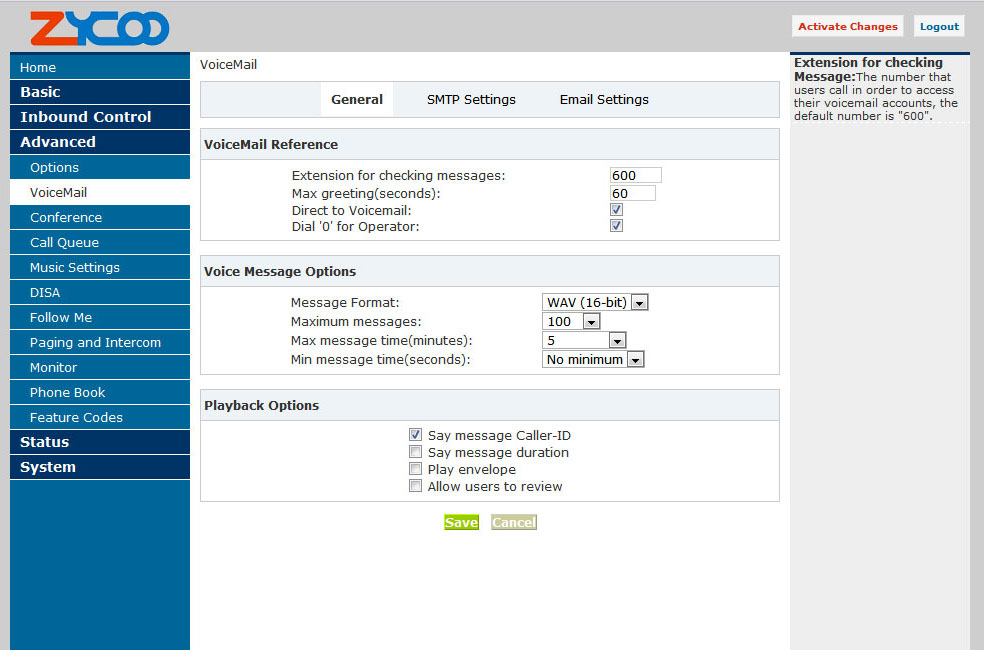
Task: Switch to the SMTP Settings tab
Action: click(x=471, y=100)
